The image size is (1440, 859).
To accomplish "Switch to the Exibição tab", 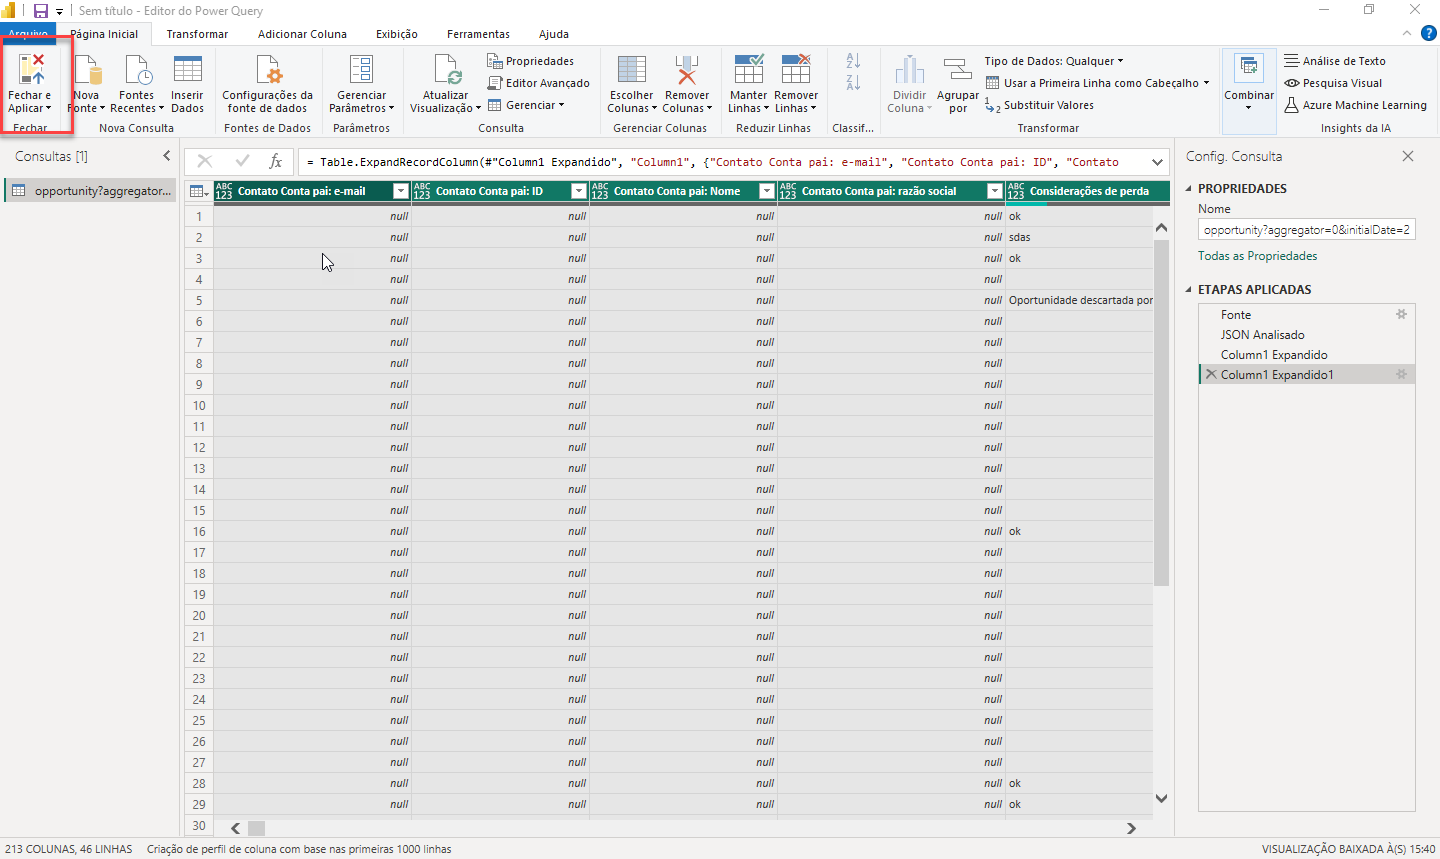I will (397, 34).
